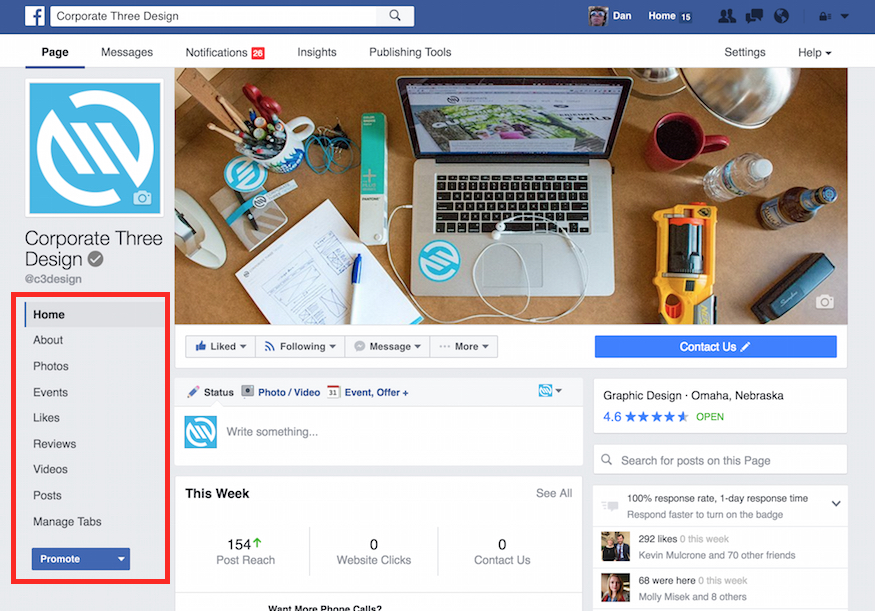Click the page logo beside composer
875x611 pixels.
coord(201,432)
